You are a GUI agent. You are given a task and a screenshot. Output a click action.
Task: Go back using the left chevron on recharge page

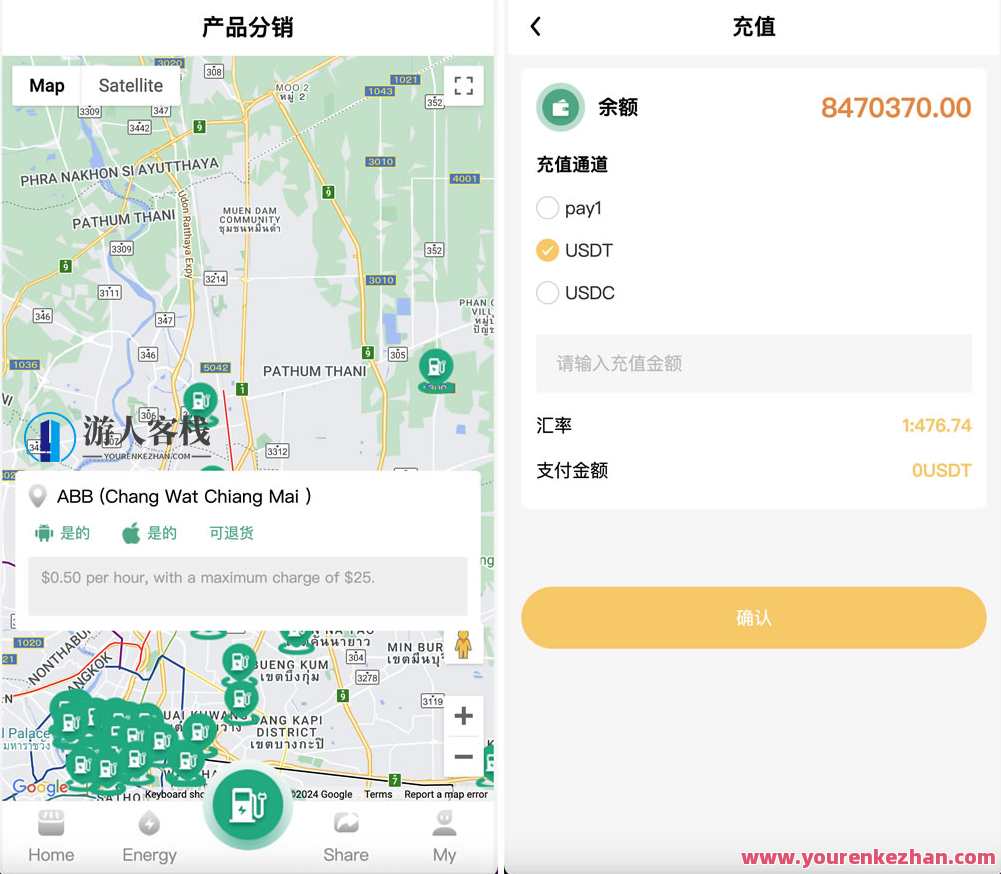point(536,27)
